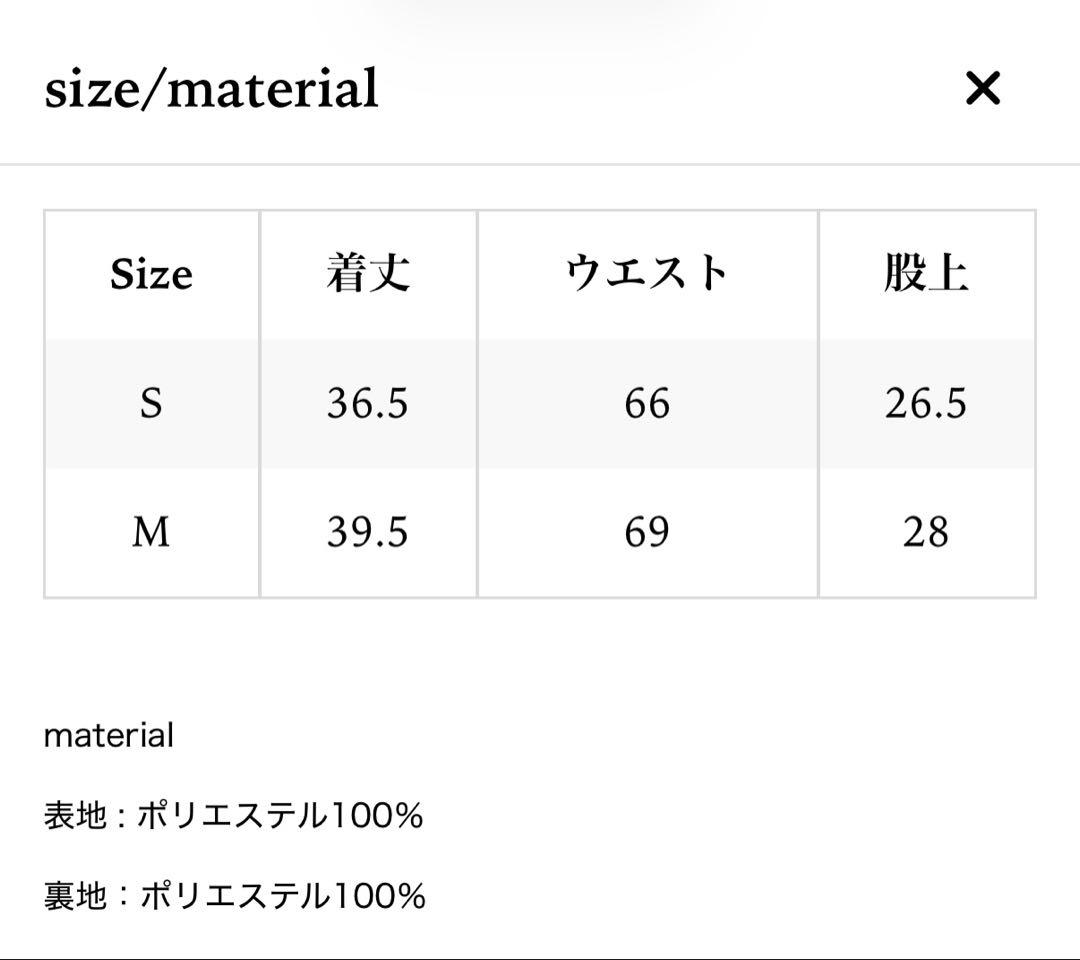Viewport: 1080px width, 960px height.
Task: Select the 69 waist value for size M
Action: pos(648,533)
